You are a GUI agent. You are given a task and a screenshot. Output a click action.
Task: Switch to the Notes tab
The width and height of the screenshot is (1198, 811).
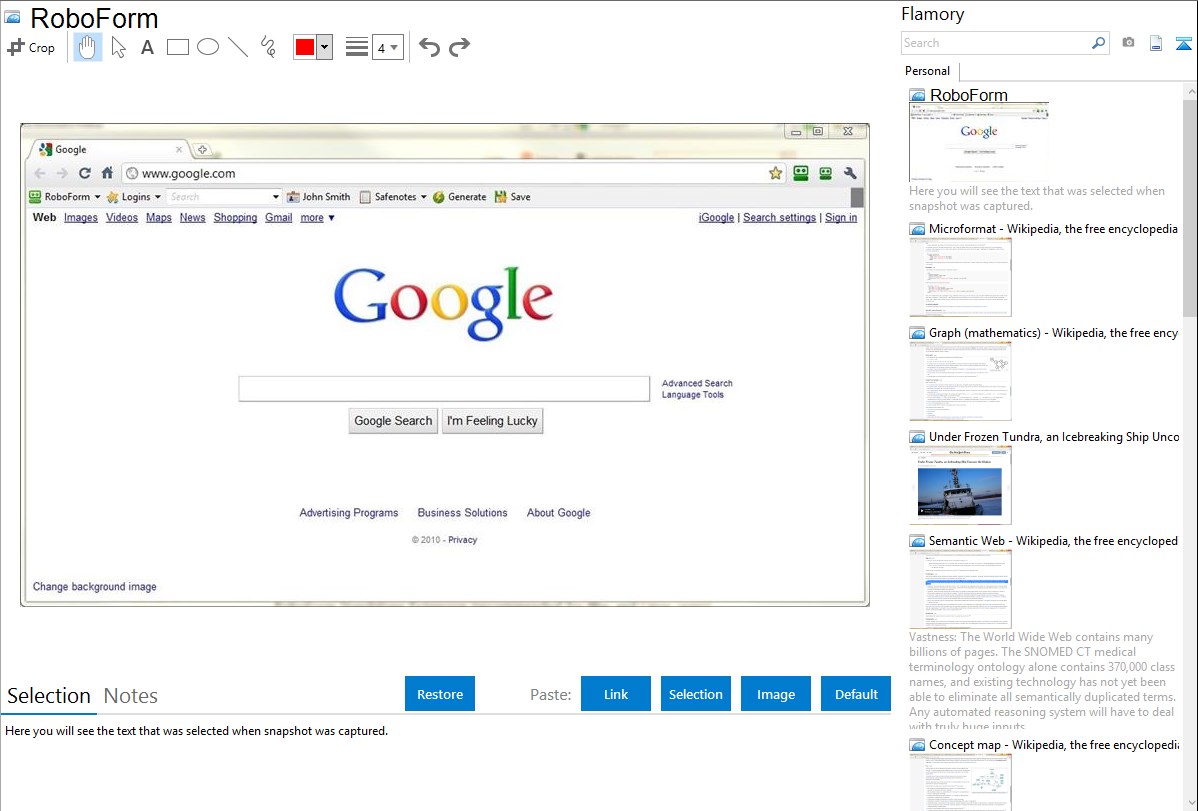click(131, 696)
